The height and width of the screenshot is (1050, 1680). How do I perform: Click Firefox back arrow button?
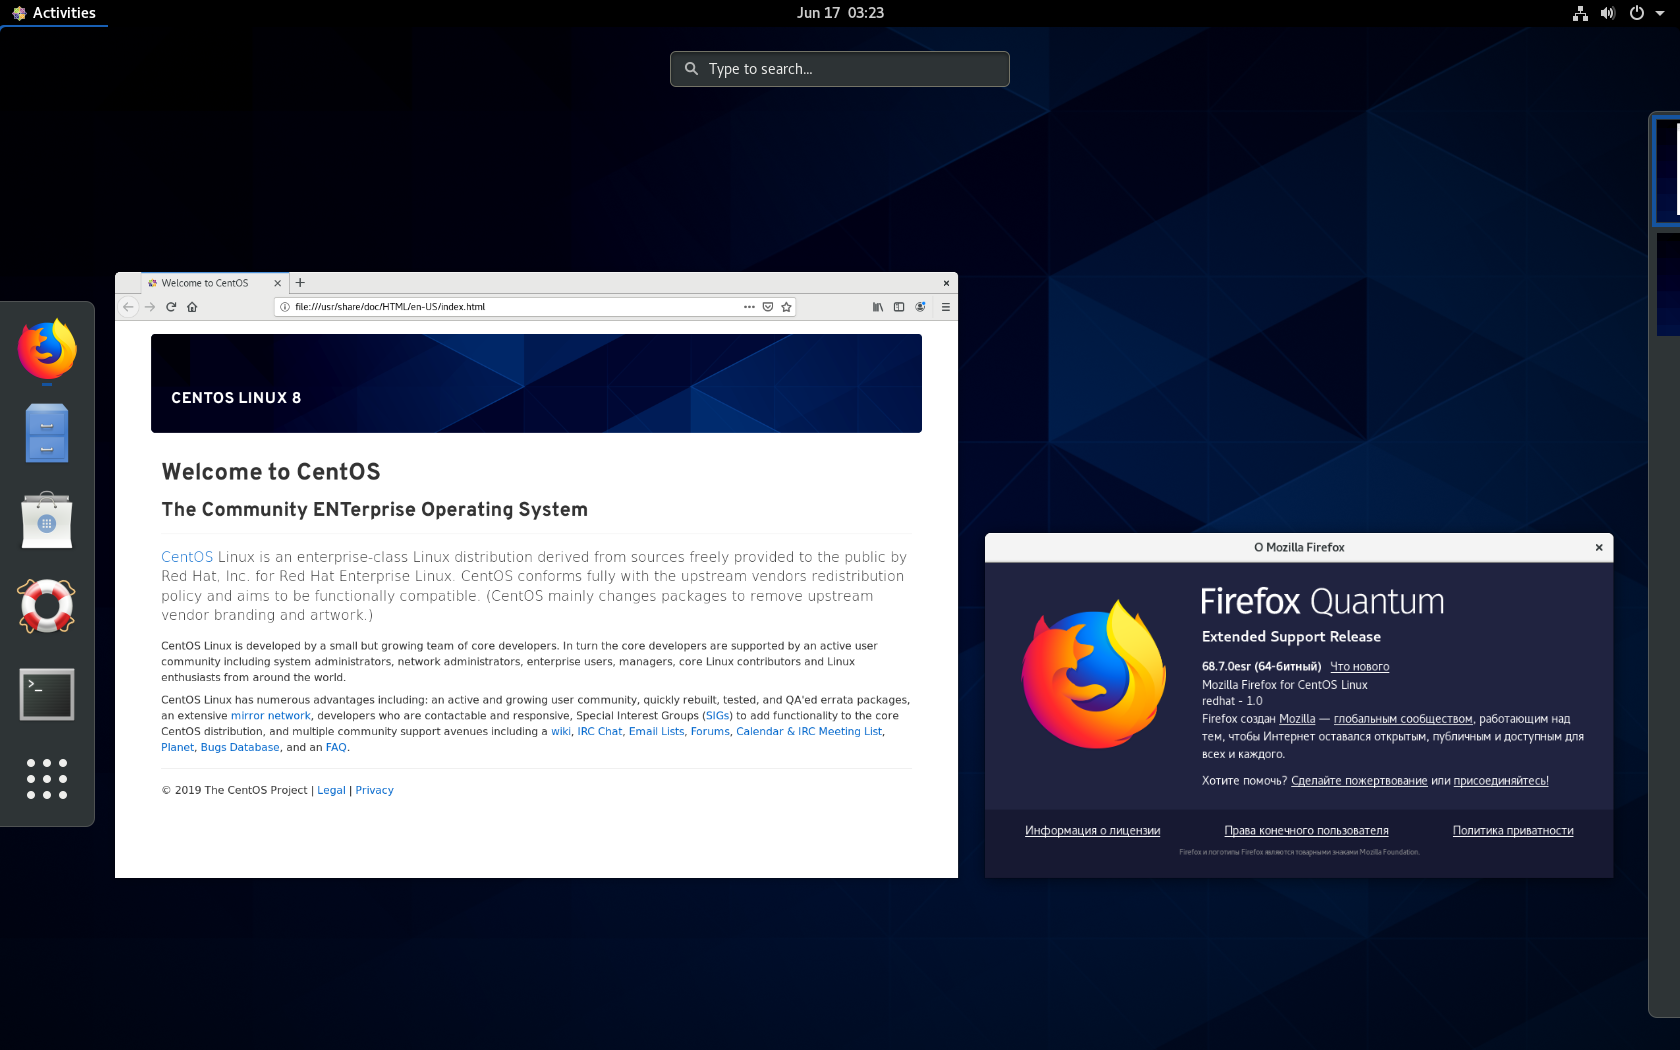tap(128, 307)
